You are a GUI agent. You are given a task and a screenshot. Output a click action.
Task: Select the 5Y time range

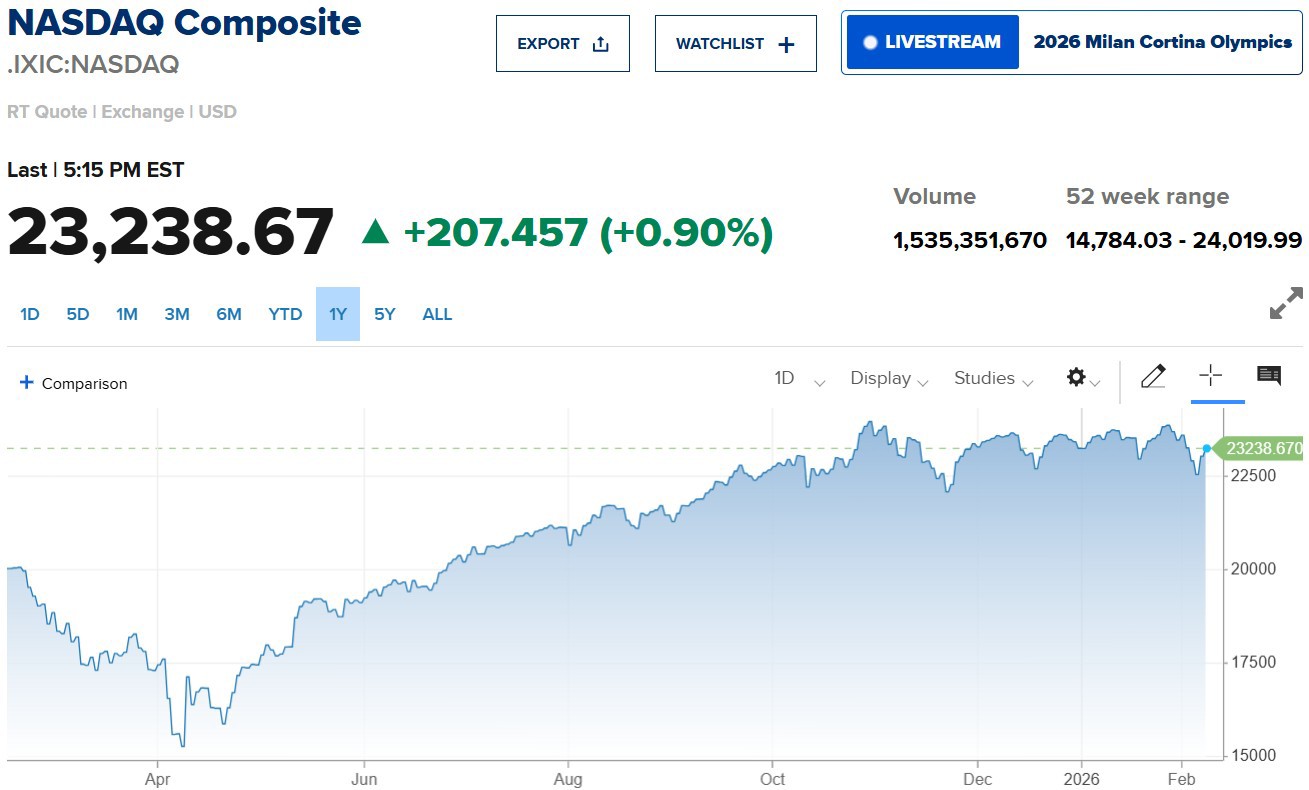[x=385, y=314]
